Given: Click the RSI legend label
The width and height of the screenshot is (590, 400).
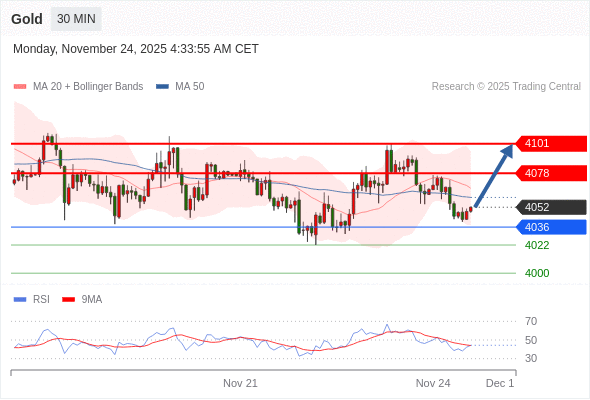Looking at the screenshot, I should (x=41, y=300).
